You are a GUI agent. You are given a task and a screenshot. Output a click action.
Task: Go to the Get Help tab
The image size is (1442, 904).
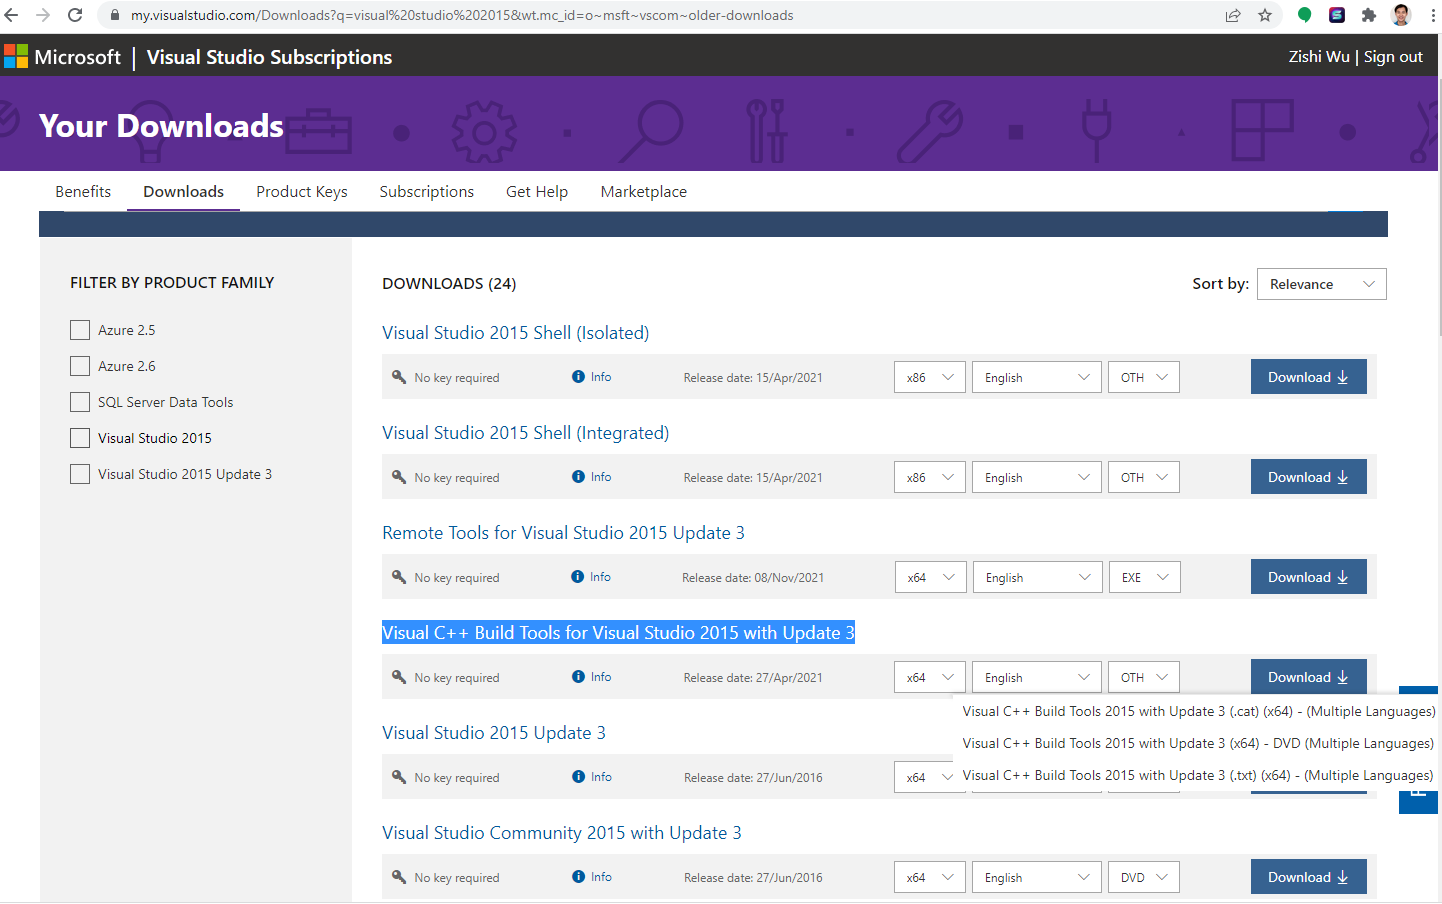point(537,191)
